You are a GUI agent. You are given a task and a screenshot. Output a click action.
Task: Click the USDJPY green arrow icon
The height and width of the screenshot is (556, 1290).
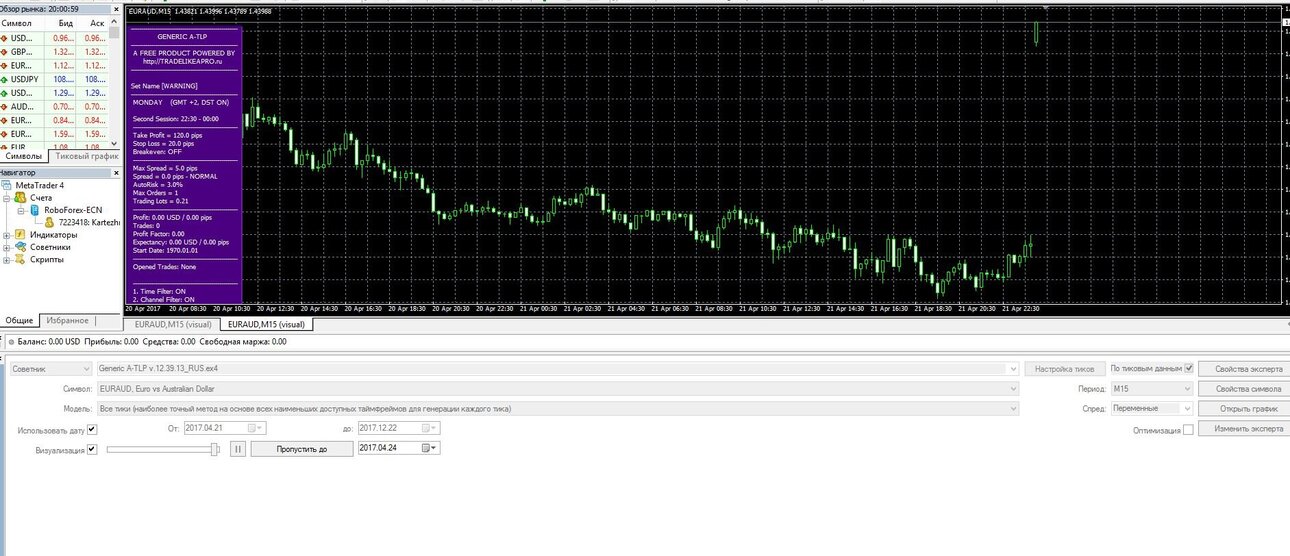tap(5, 79)
